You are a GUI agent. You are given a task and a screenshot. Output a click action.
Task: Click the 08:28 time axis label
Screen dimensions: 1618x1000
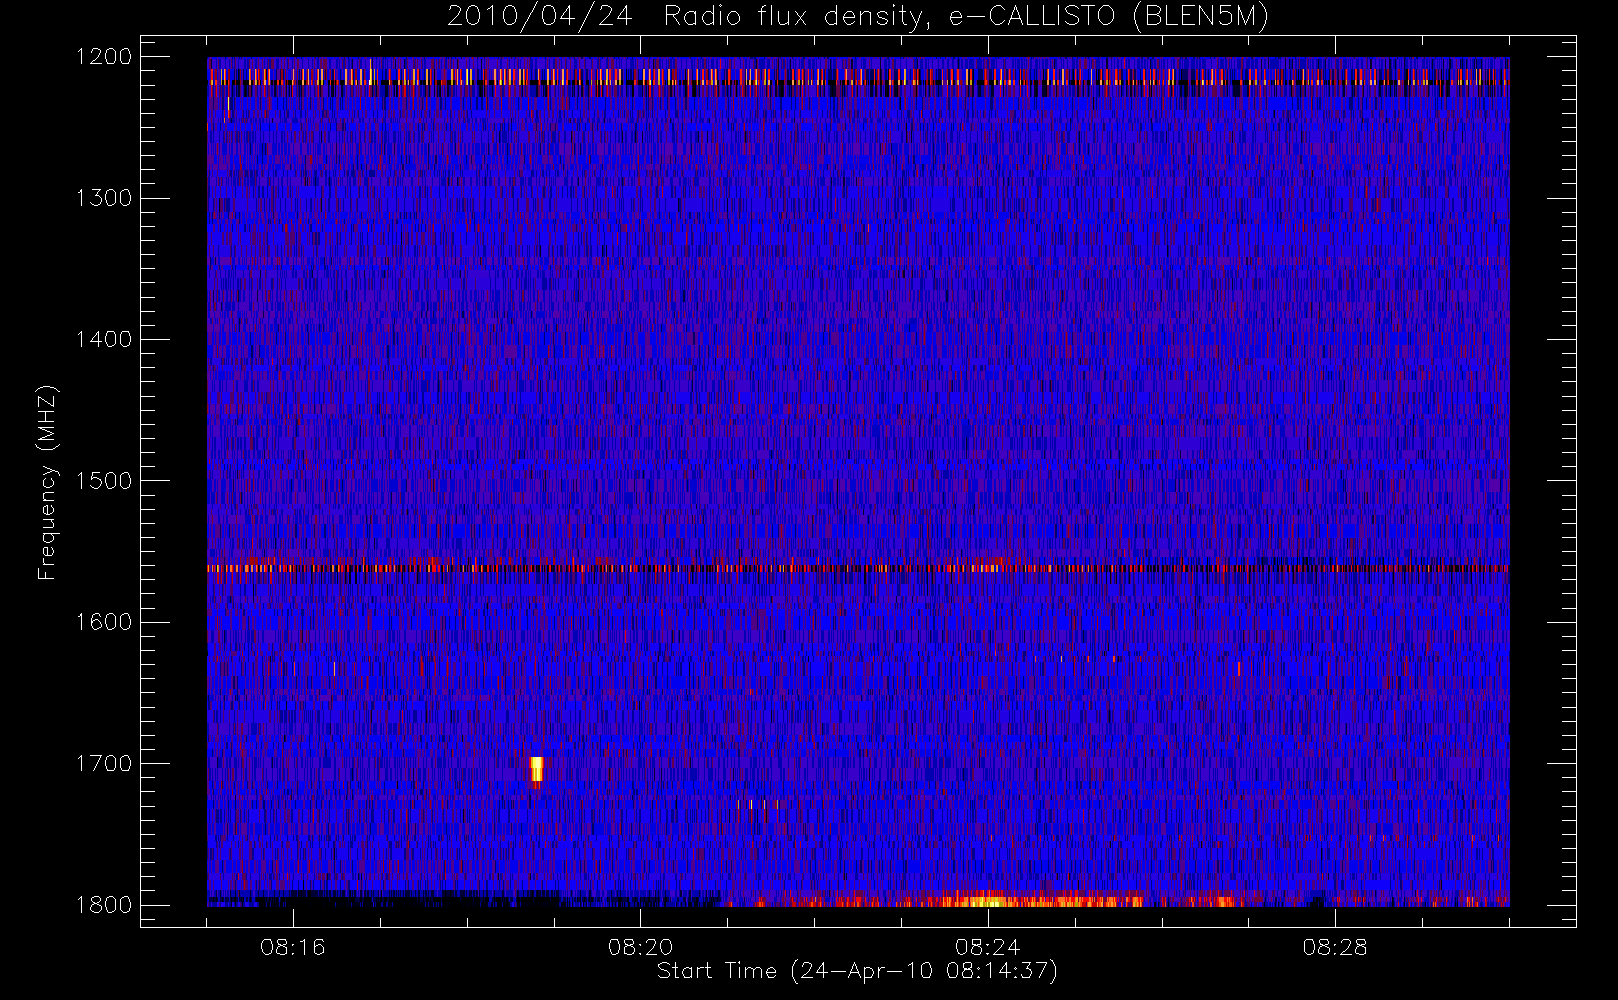[1335, 947]
